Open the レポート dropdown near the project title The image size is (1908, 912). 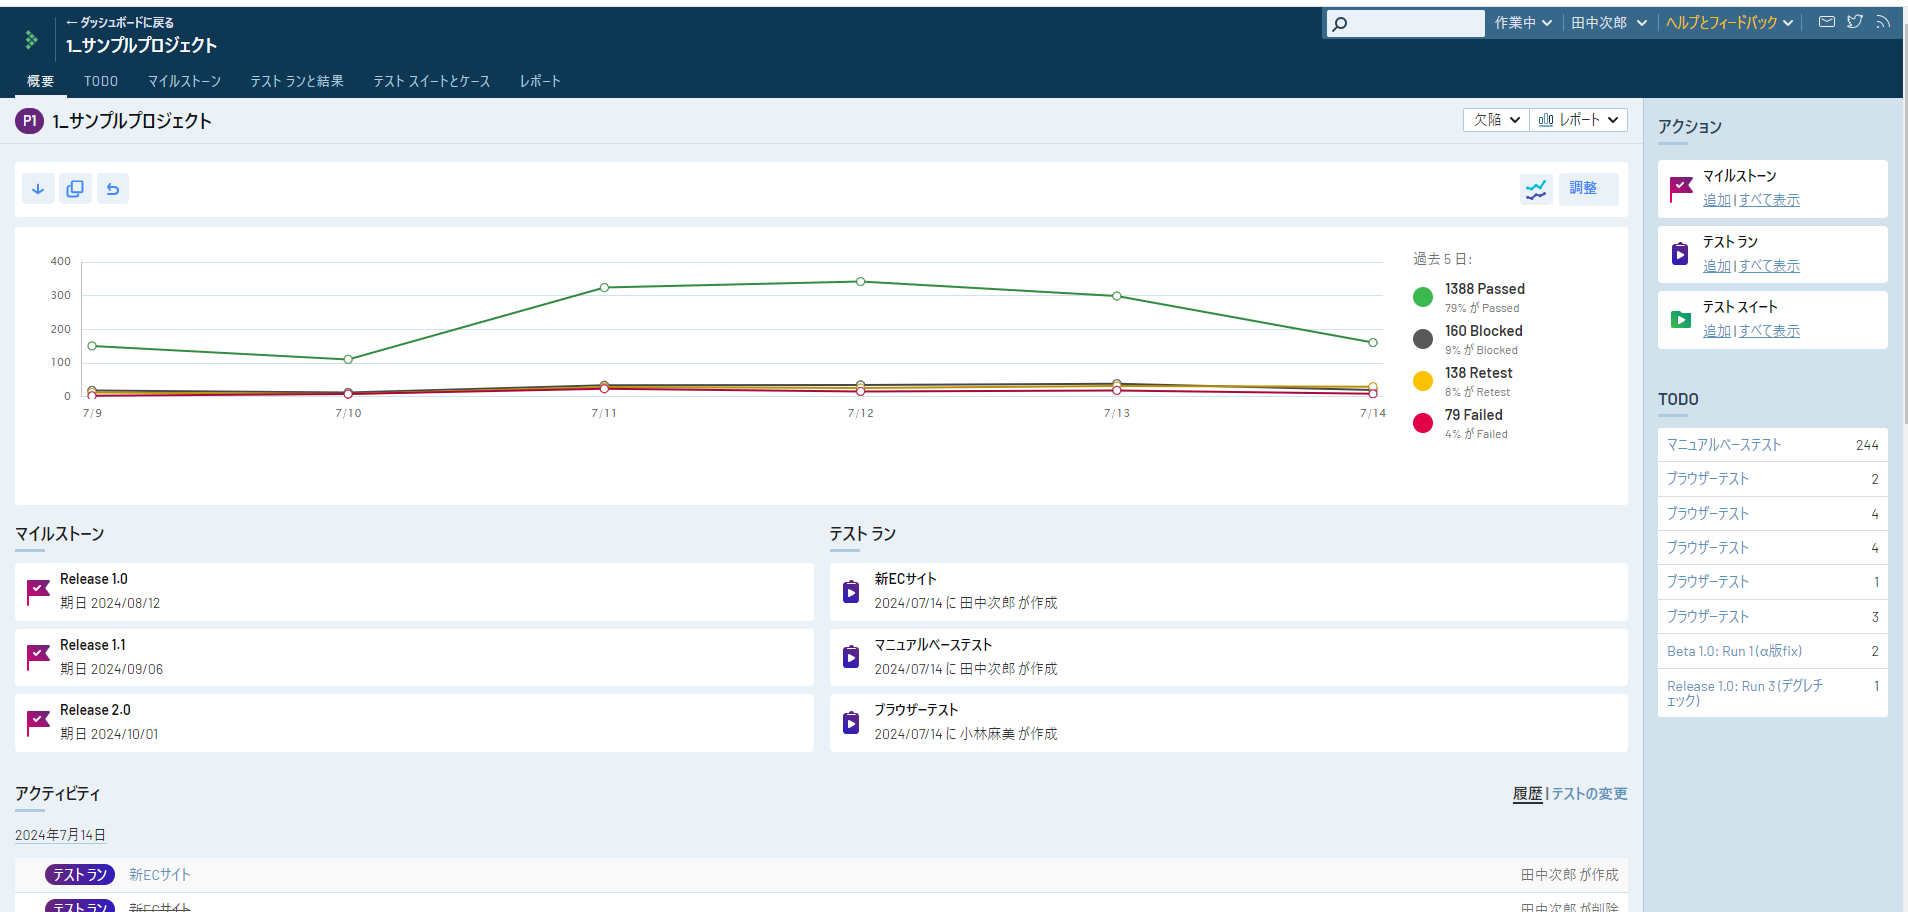1578,120
